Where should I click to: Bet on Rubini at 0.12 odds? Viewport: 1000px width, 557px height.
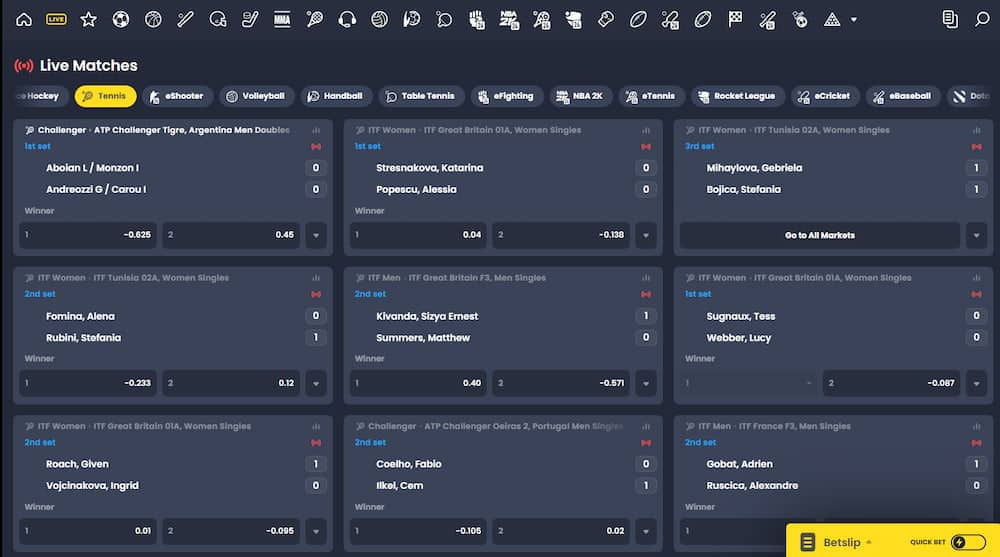point(231,383)
